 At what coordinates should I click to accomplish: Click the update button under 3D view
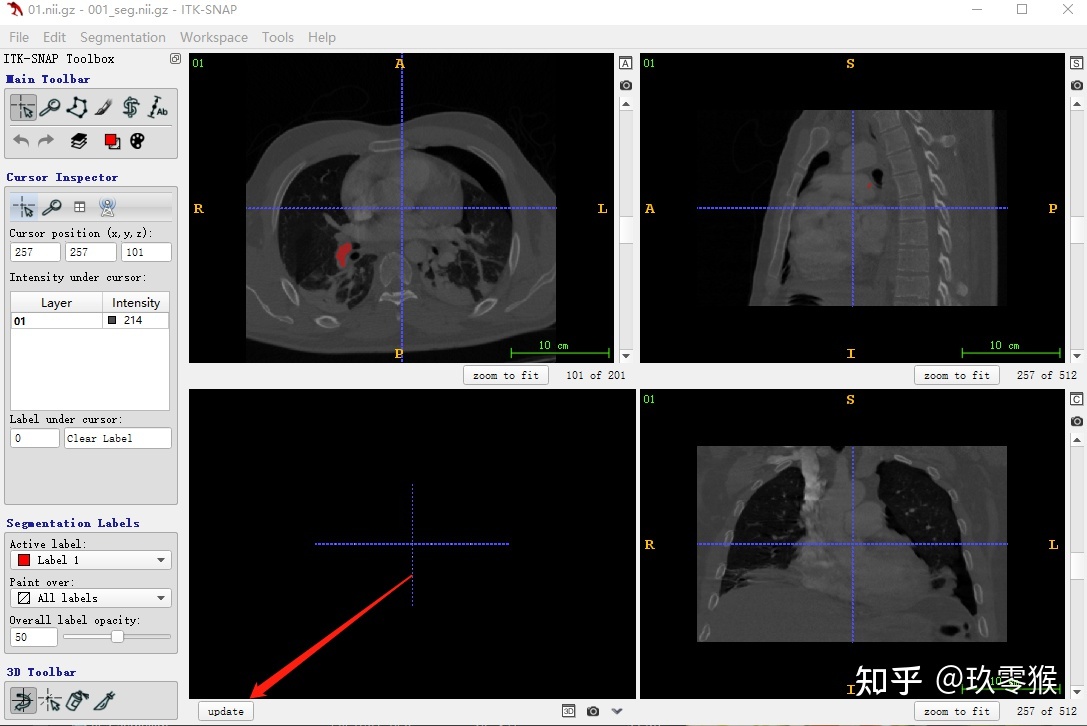226,711
